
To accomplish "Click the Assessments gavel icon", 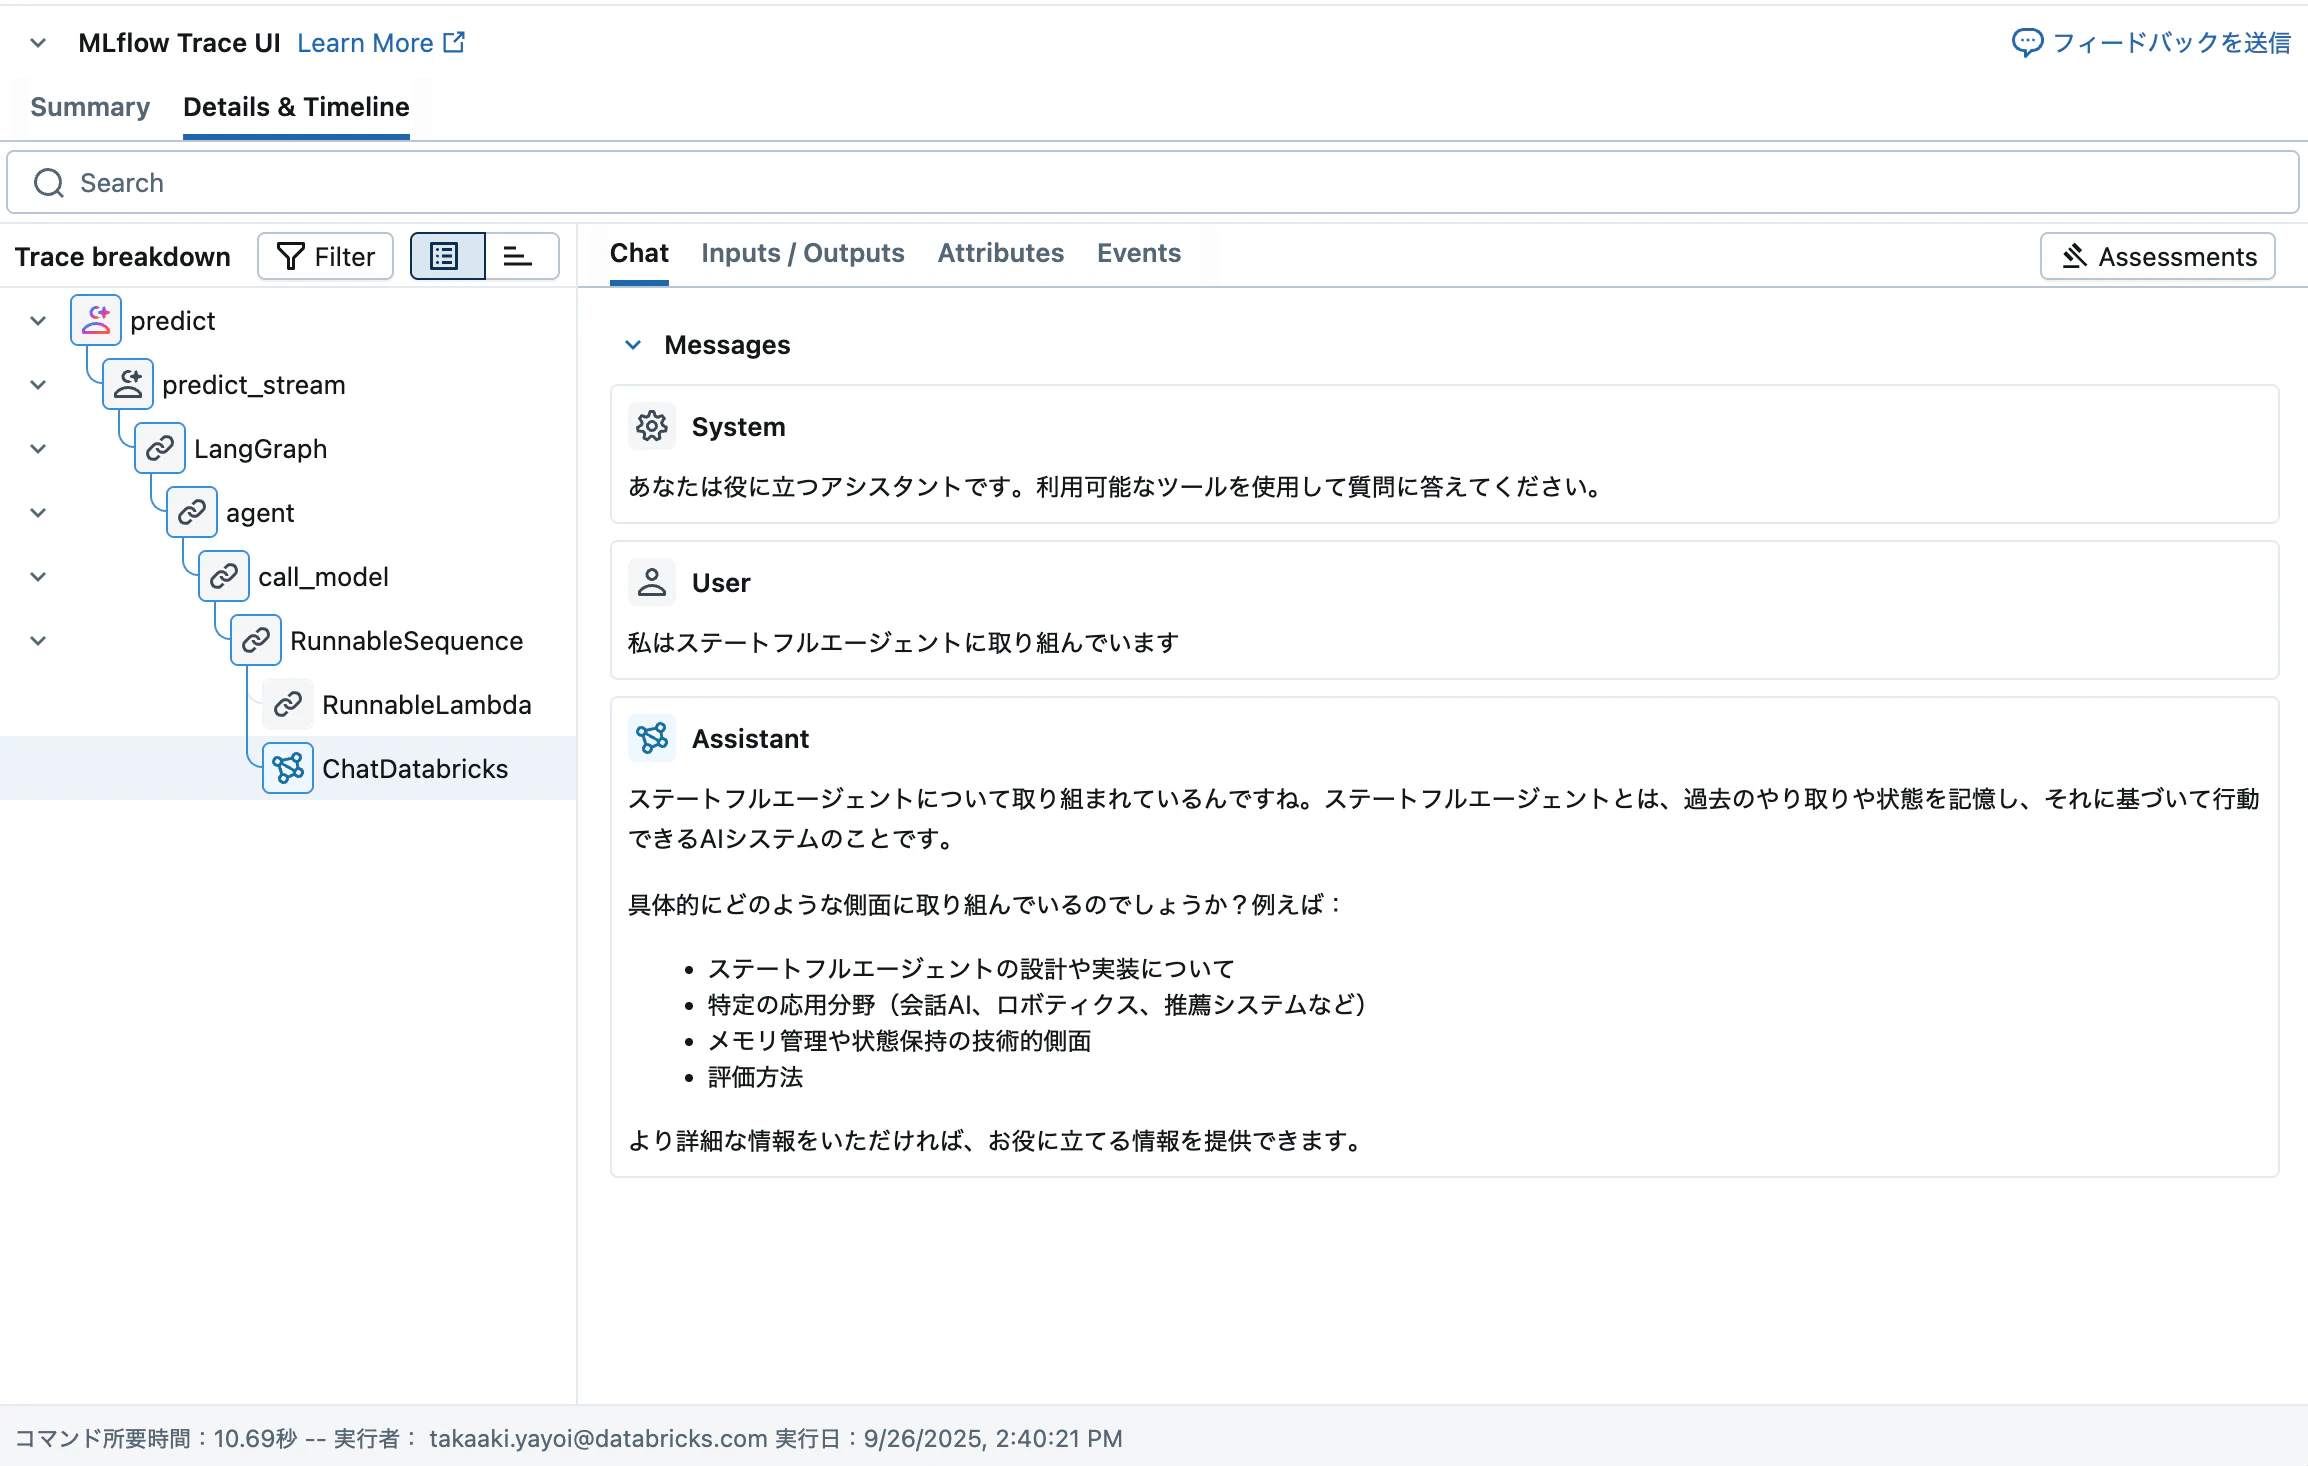I will 2074,256.
